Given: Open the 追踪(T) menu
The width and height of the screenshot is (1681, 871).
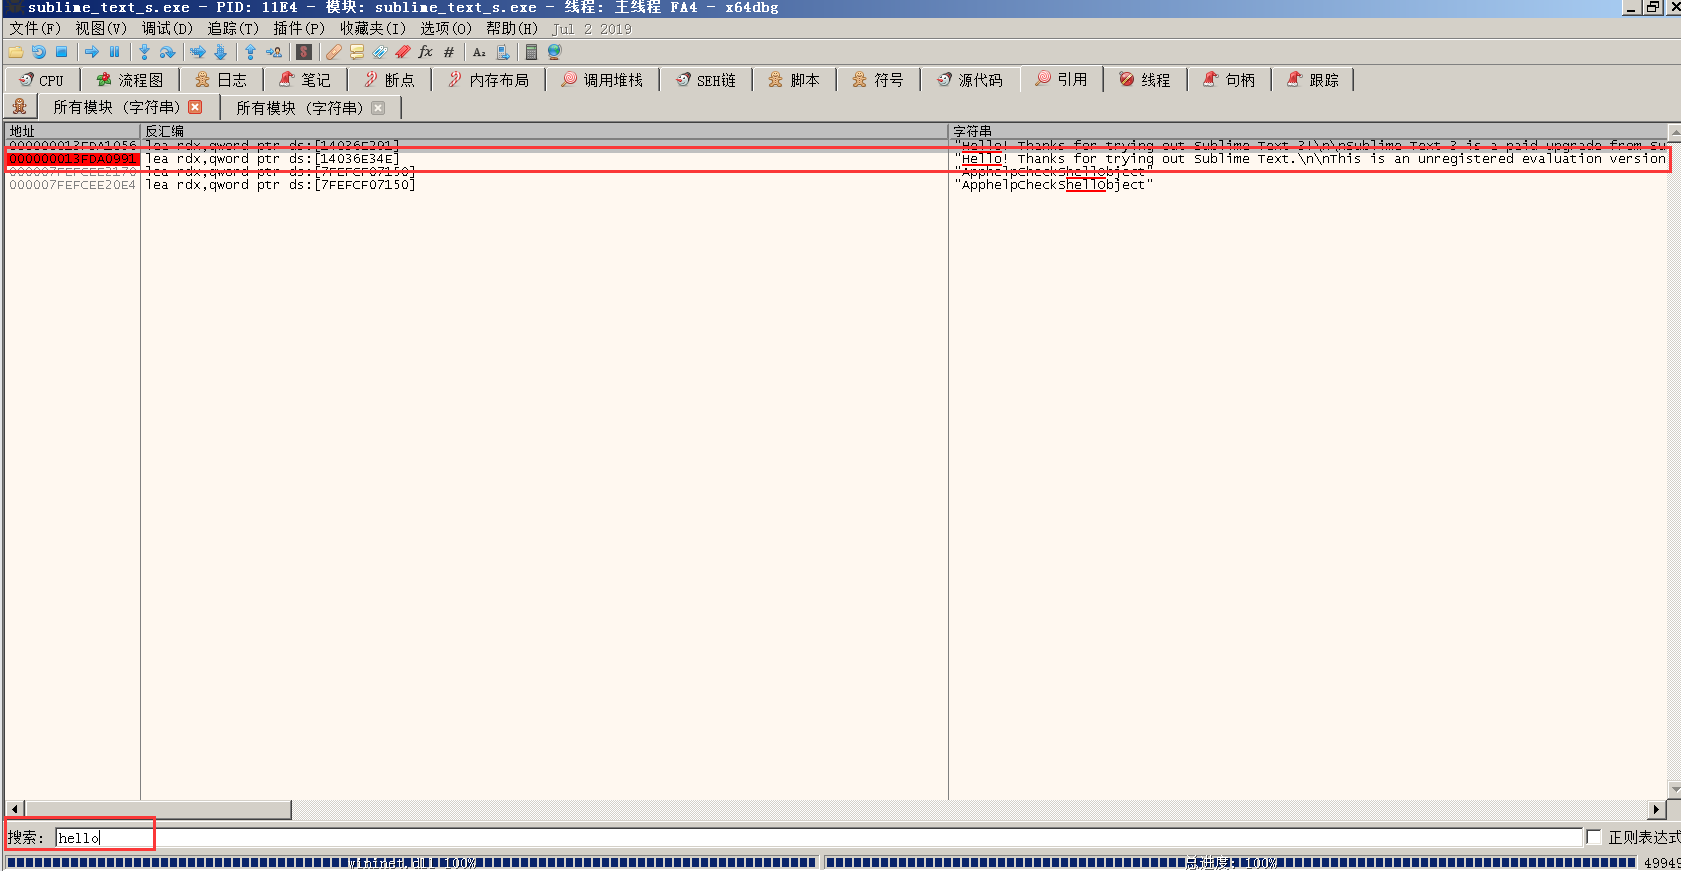Looking at the screenshot, I should (233, 29).
